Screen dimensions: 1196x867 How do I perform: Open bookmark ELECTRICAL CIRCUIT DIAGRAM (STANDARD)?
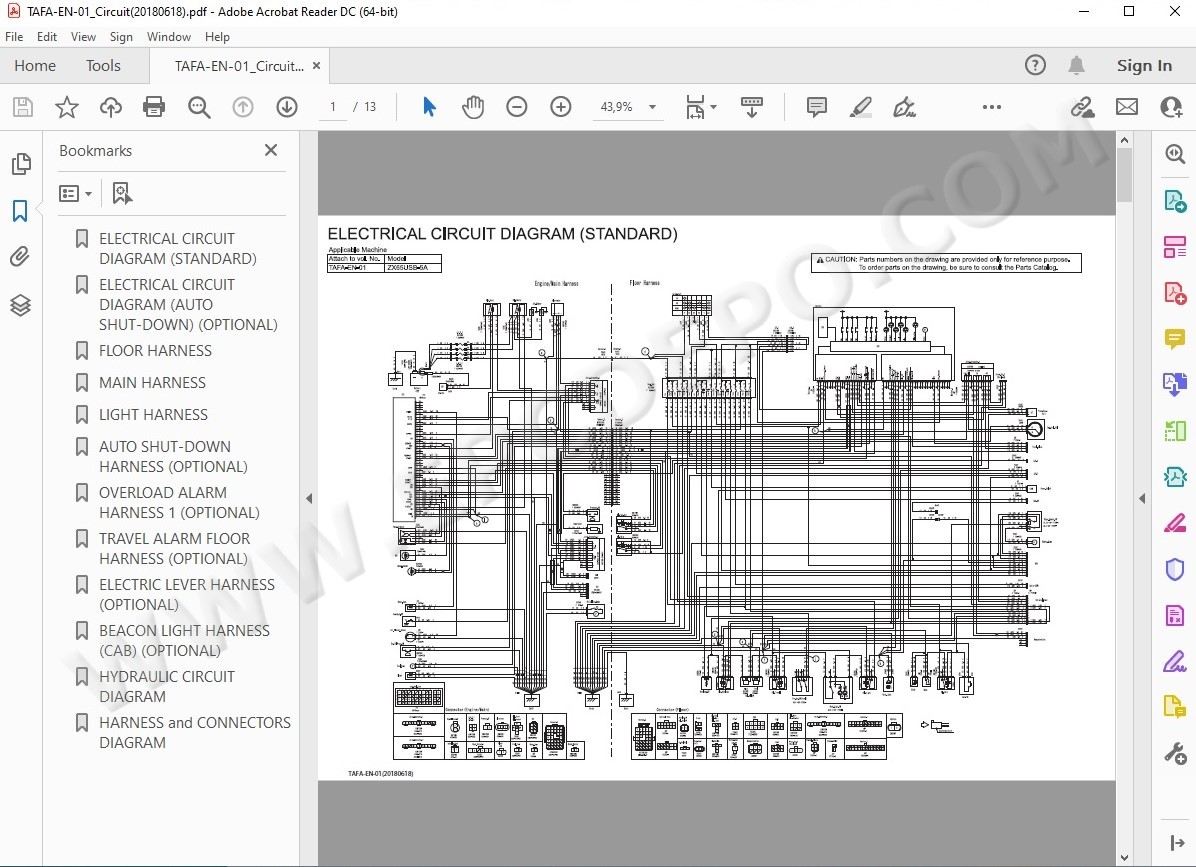click(x=178, y=249)
